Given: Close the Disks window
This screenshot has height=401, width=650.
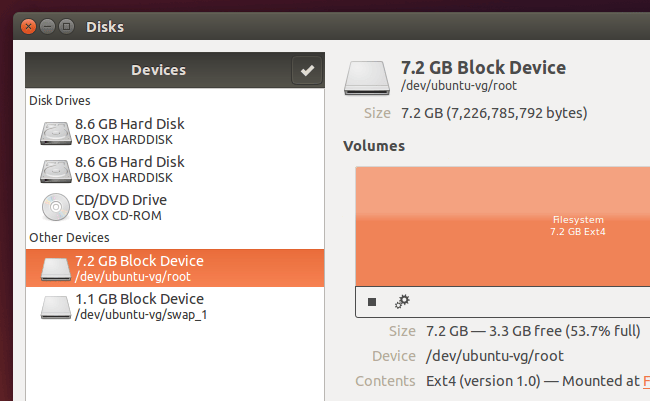Looking at the screenshot, I should coord(27,25).
